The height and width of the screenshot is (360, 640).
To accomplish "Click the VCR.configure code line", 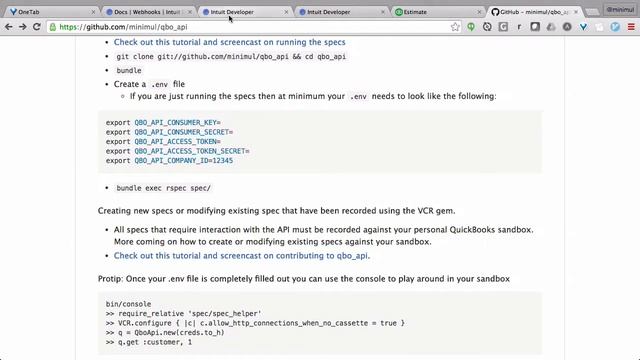I will click(x=255, y=323).
